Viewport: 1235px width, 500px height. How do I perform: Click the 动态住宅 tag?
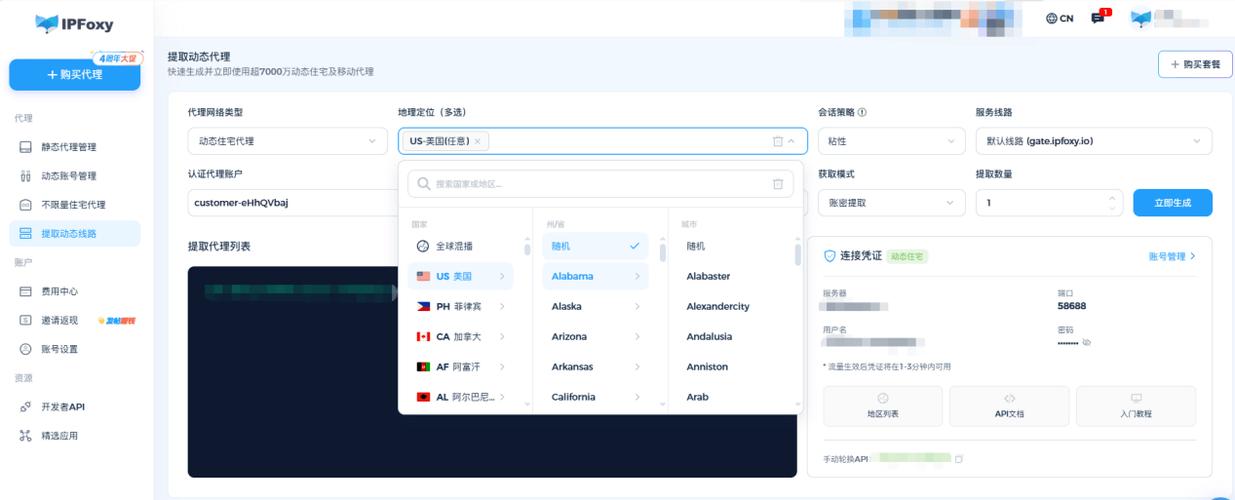tap(908, 257)
